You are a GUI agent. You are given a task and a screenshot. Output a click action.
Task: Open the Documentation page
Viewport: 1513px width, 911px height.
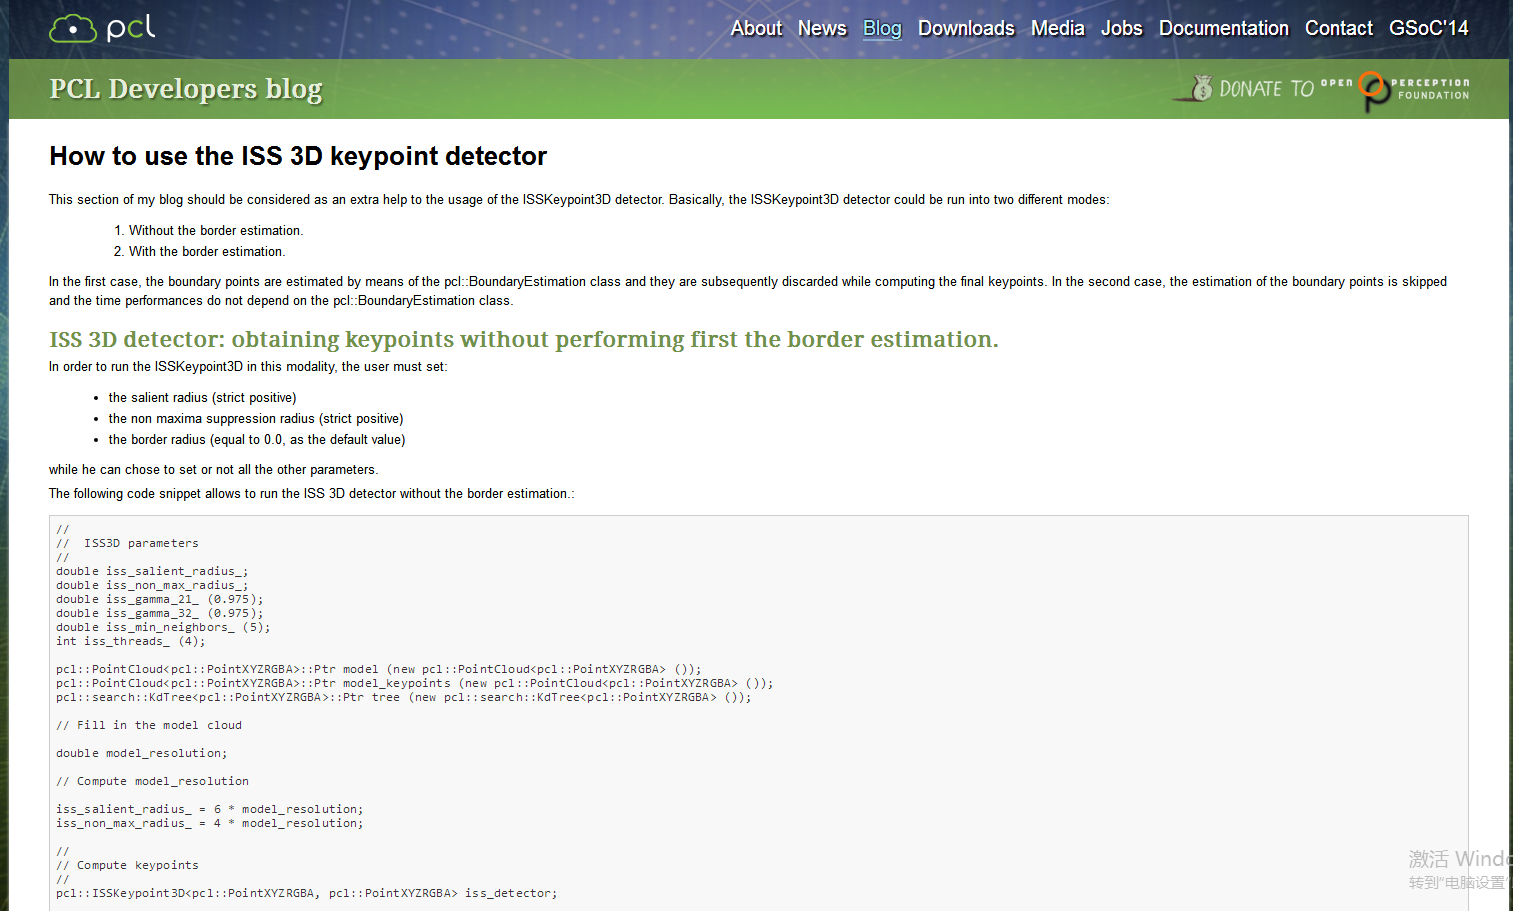pyautogui.click(x=1224, y=29)
